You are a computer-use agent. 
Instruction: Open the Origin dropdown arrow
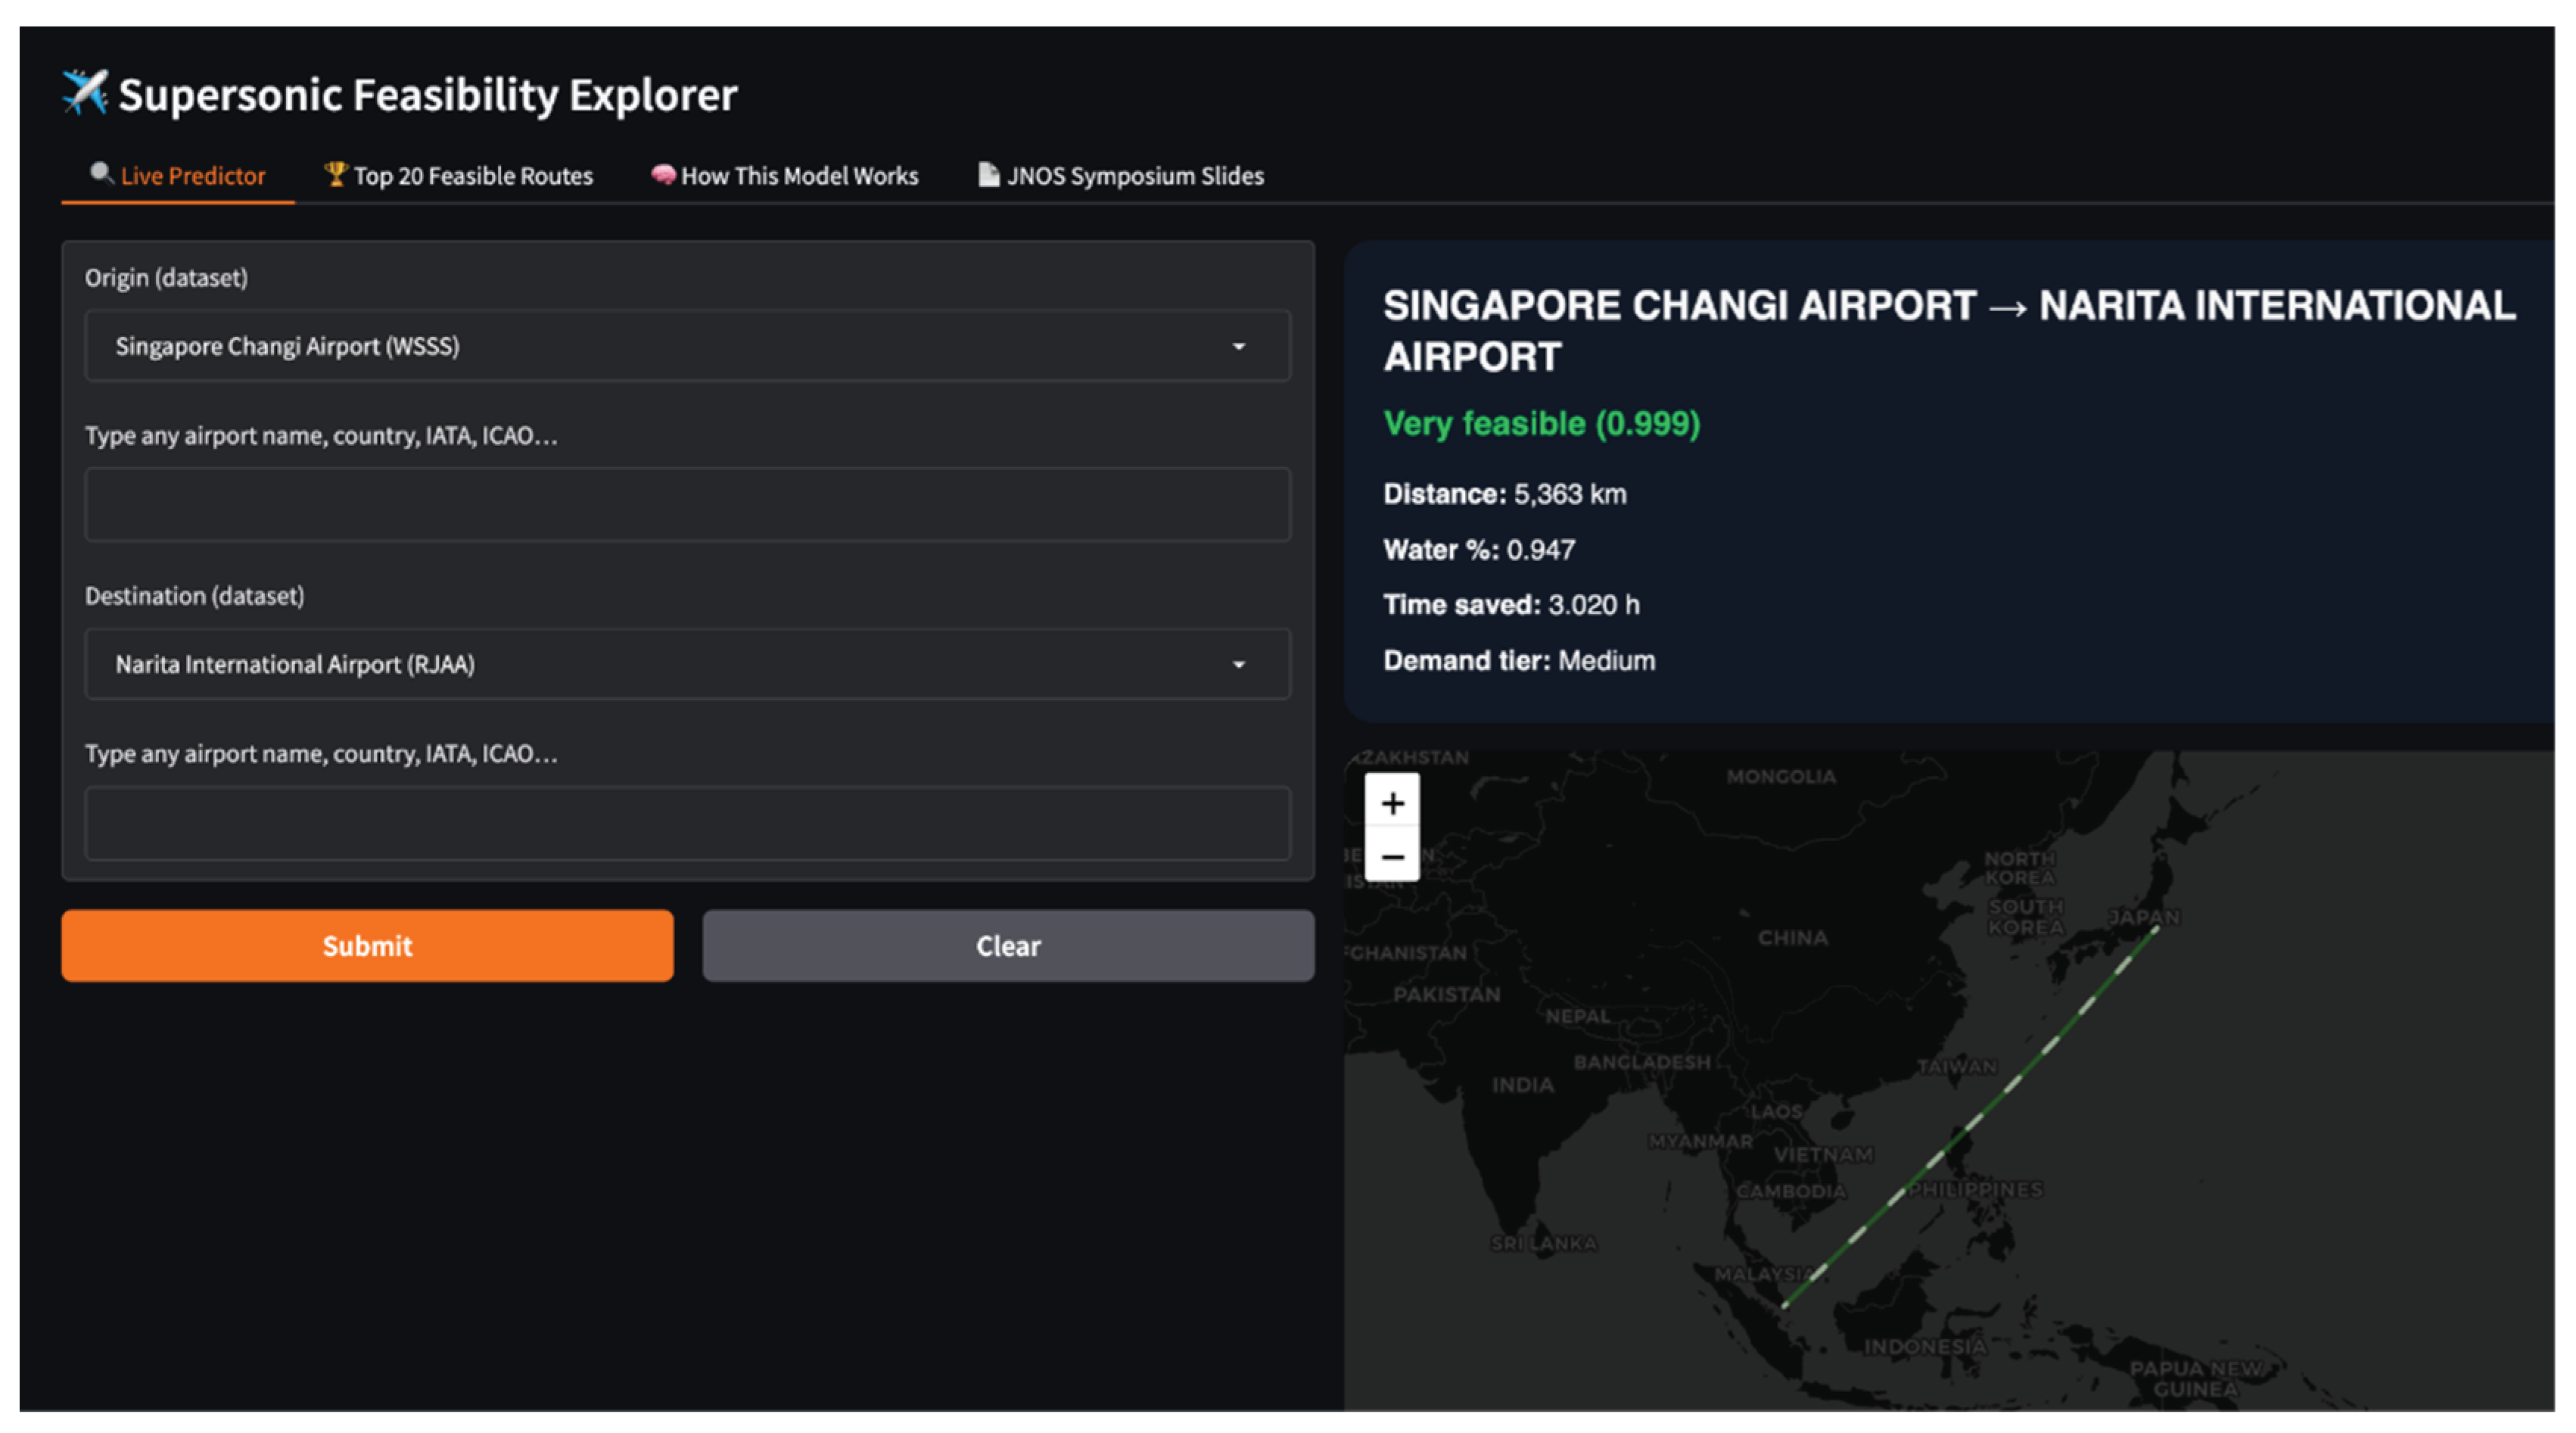[1238, 346]
